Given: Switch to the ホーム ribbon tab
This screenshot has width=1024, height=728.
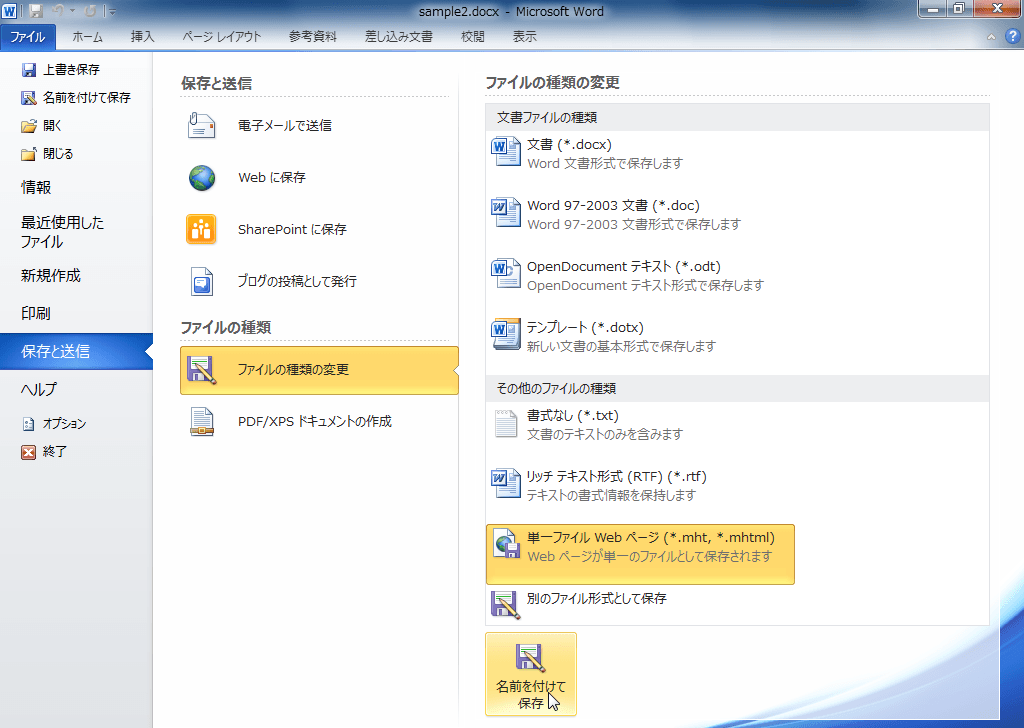Looking at the screenshot, I should click(88, 37).
